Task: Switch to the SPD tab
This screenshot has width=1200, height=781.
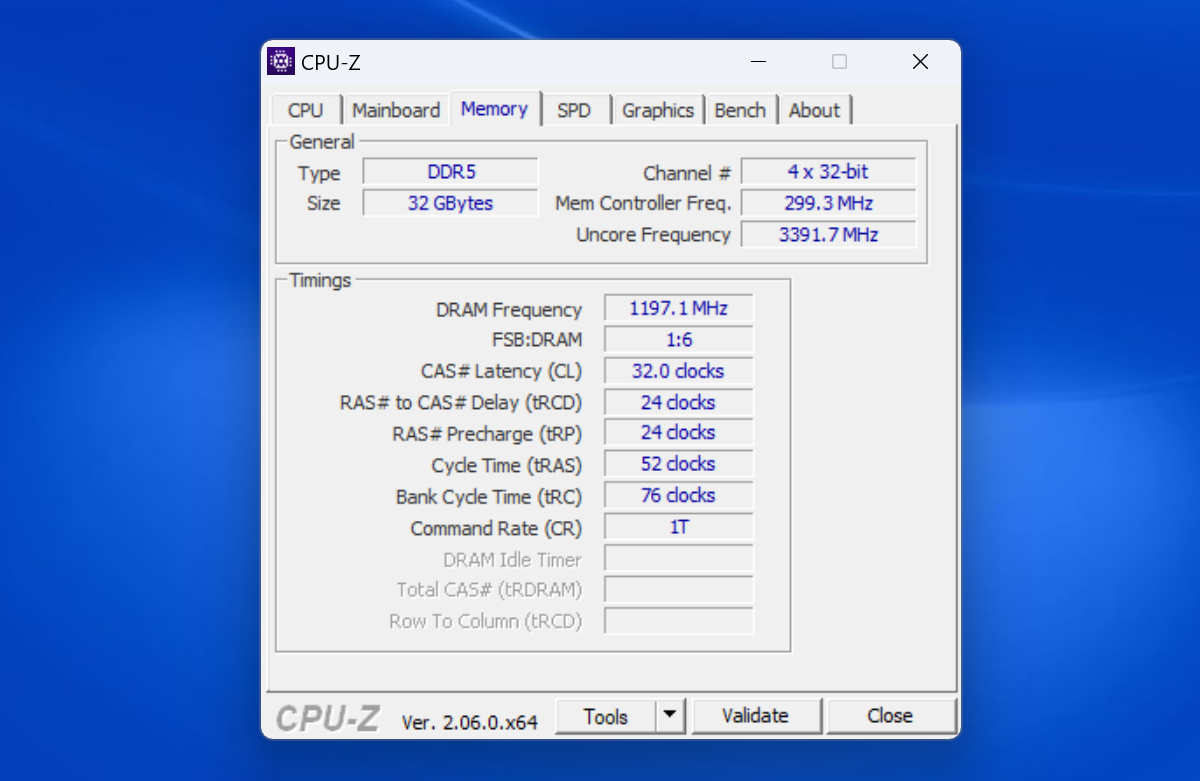Action: pos(574,110)
